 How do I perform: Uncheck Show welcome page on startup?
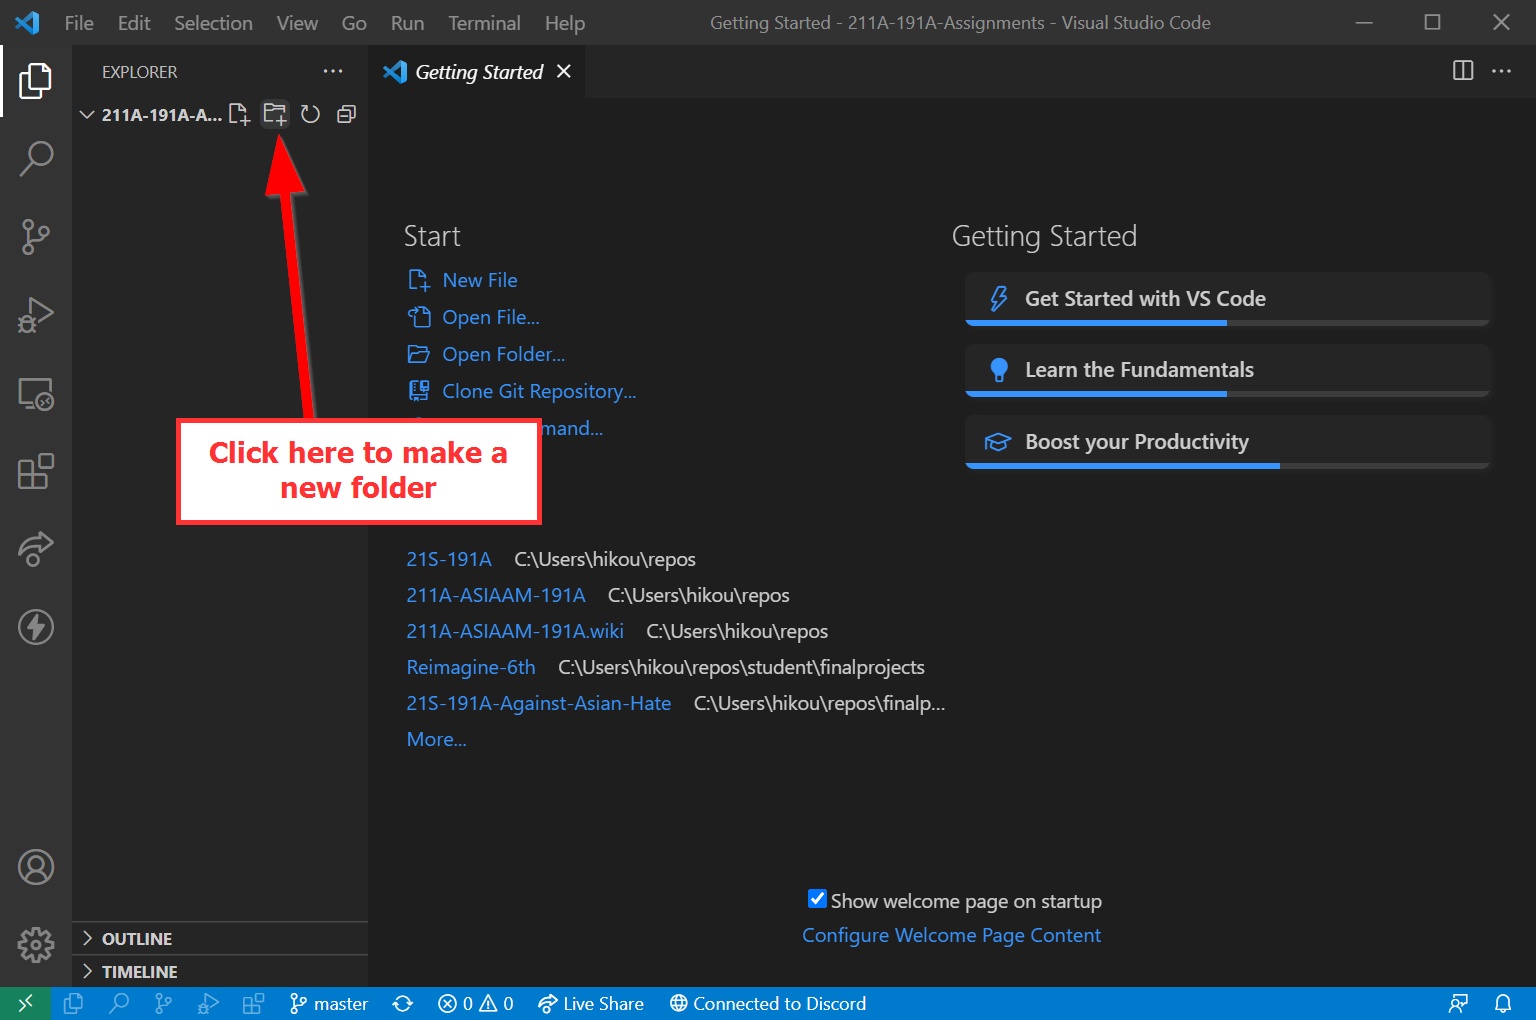tap(817, 899)
